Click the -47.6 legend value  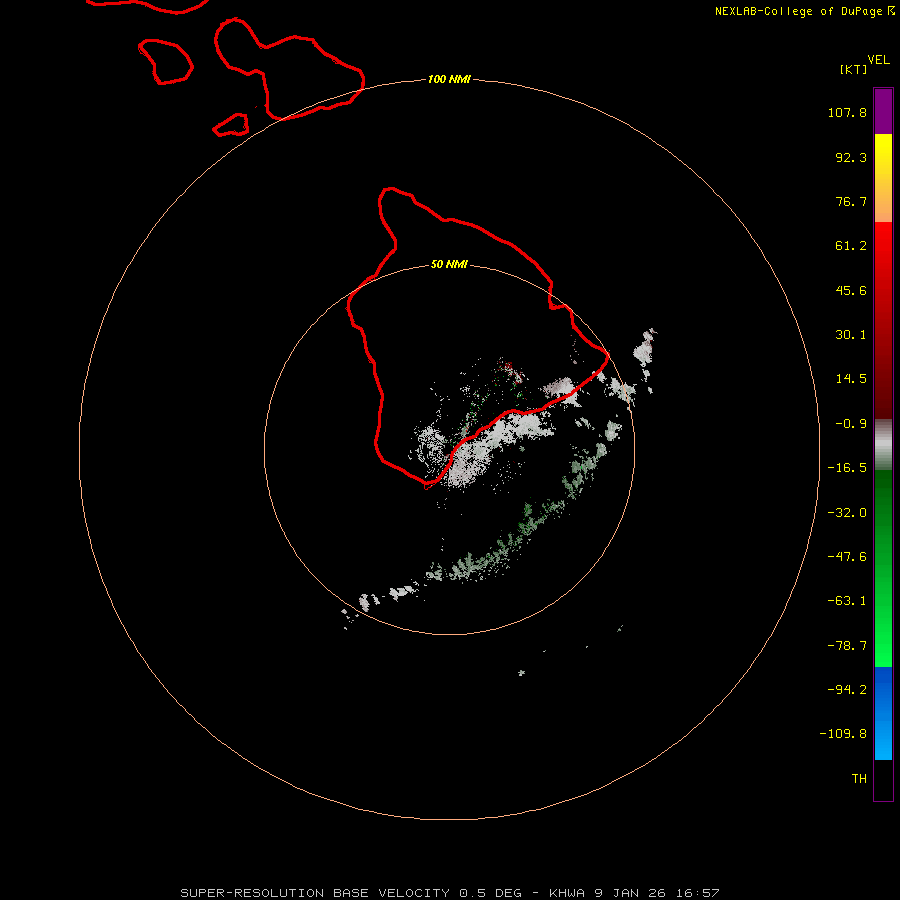pyautogui.click(x=847, y=557)
